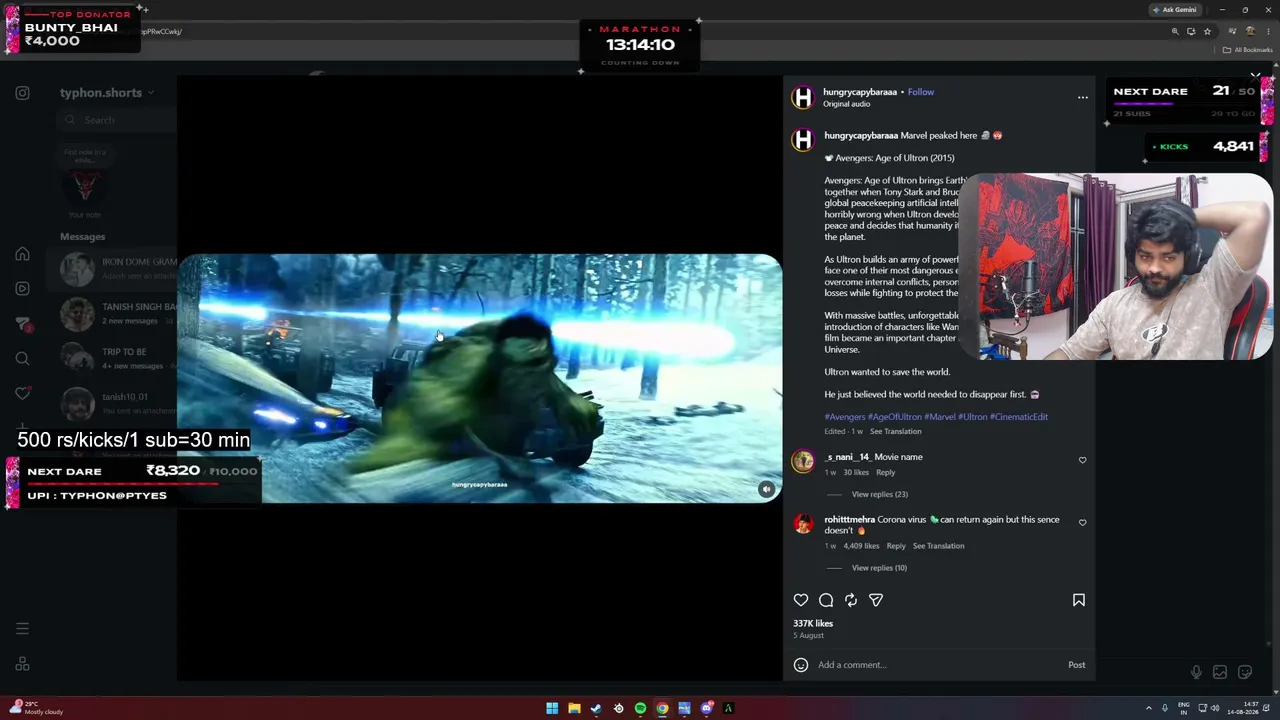Like the reel with the heart icon

(801, 600)
